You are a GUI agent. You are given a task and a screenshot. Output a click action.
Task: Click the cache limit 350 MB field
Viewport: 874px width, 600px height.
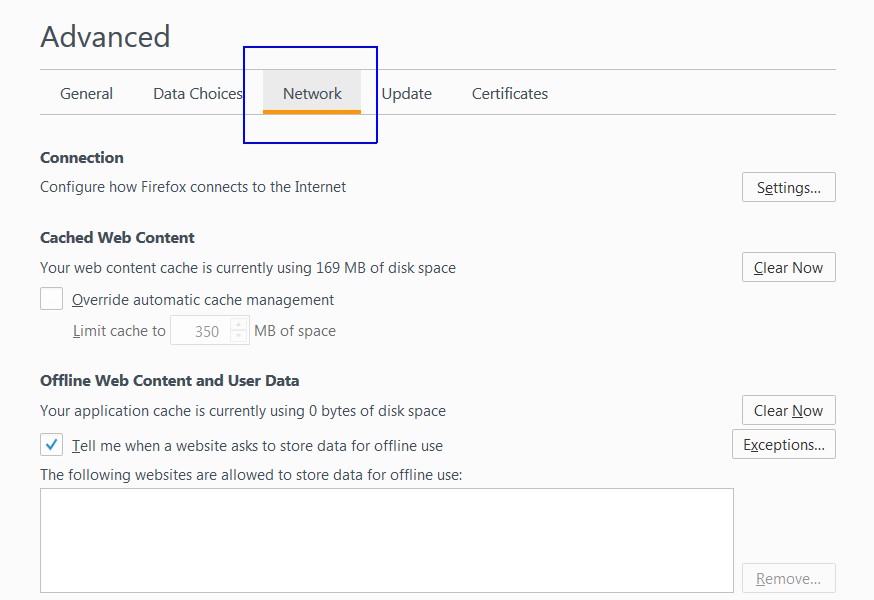pyautogui.click(x=201, y=331)
